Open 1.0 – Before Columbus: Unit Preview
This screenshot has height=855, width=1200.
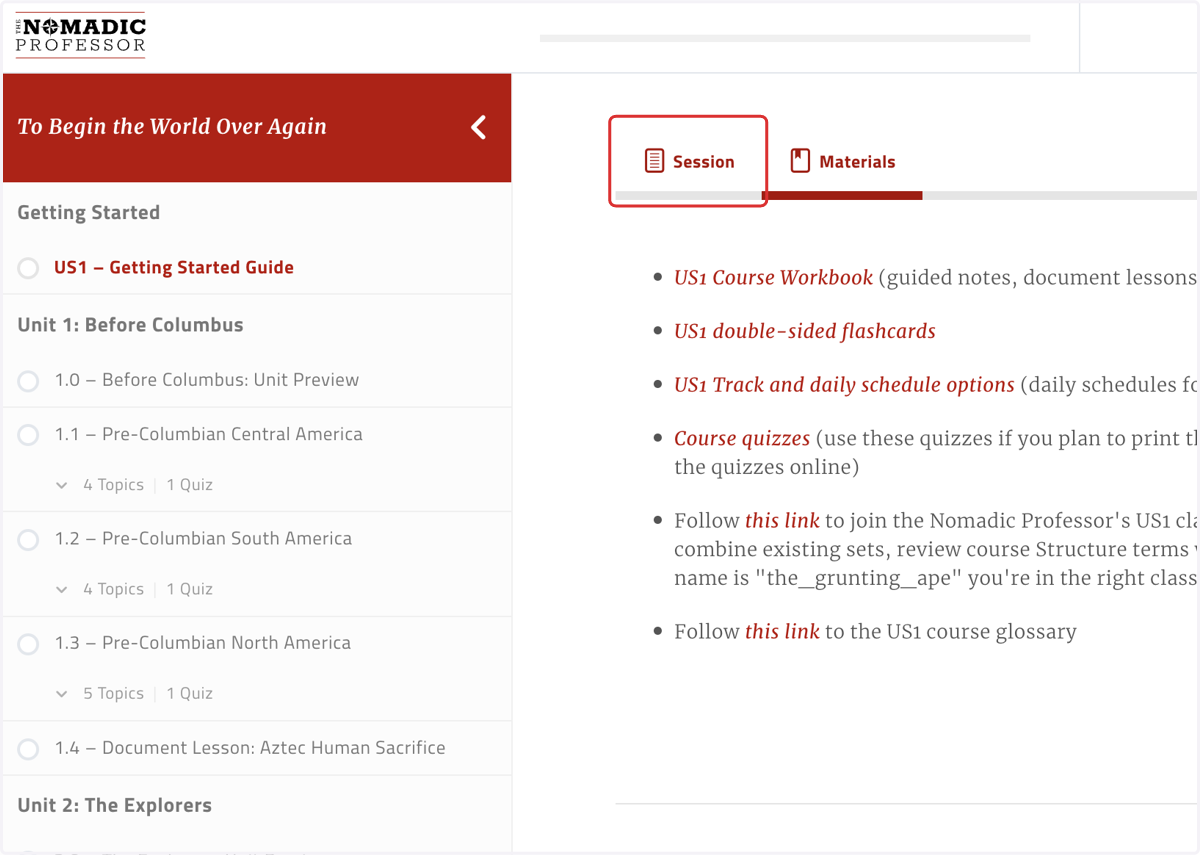pyautogui.click(x=207, y=380)
